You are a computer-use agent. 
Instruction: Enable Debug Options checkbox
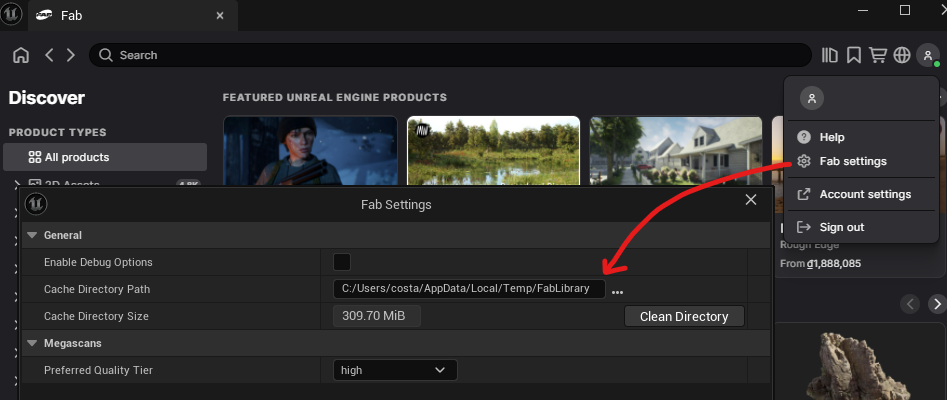[x=342, y=262]
